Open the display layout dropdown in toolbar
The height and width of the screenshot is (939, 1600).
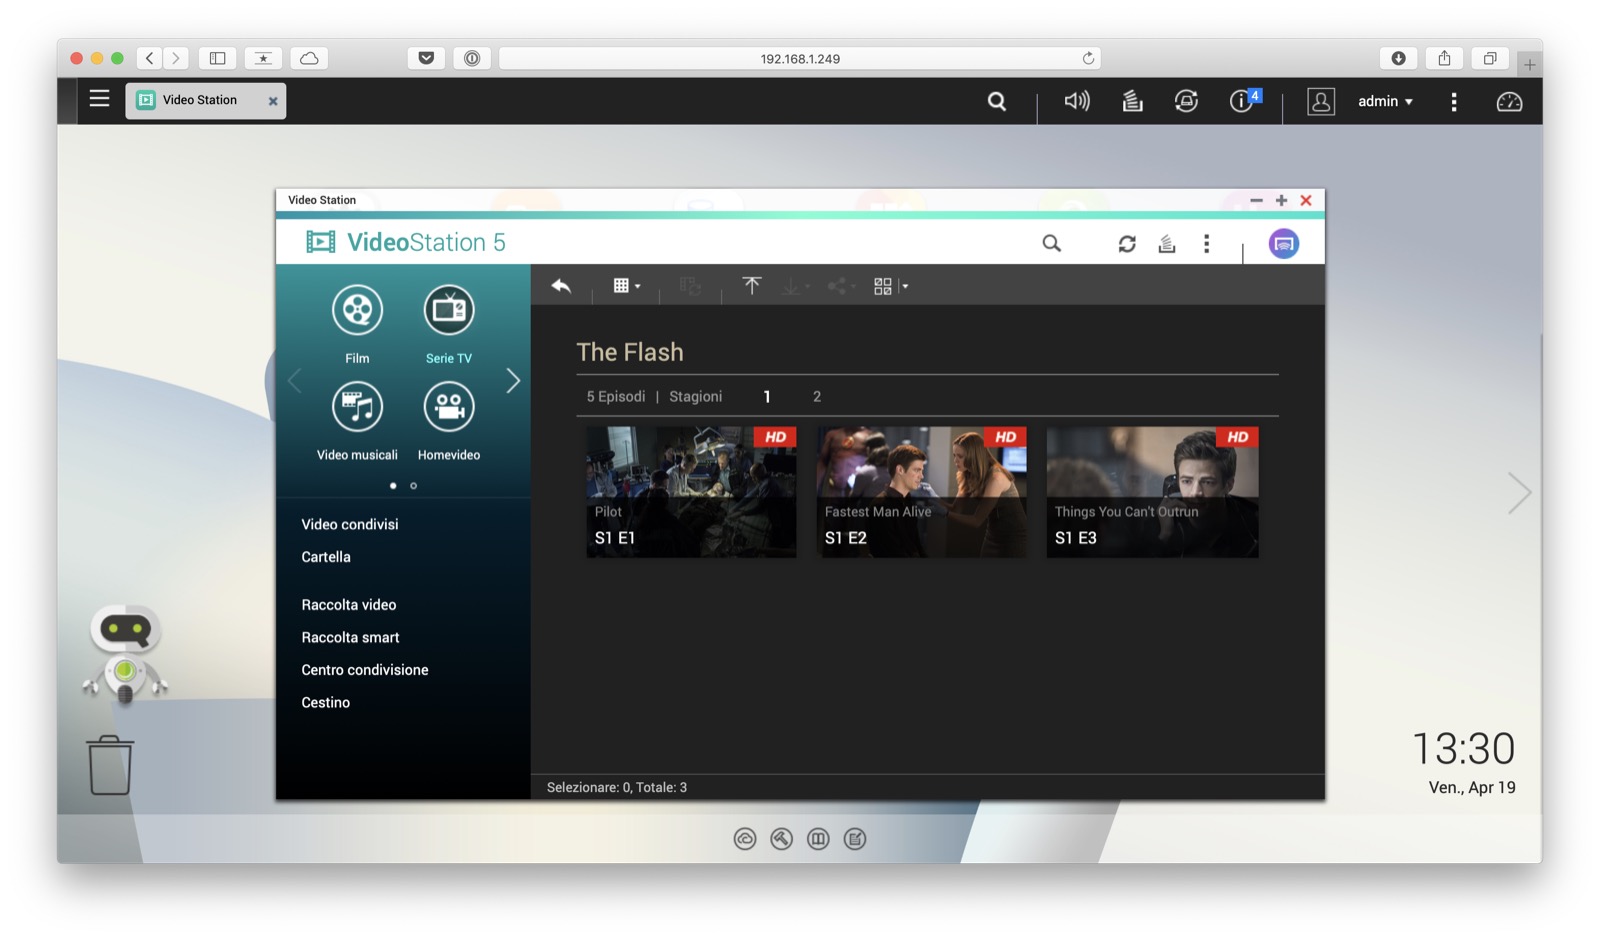(891, 286)
